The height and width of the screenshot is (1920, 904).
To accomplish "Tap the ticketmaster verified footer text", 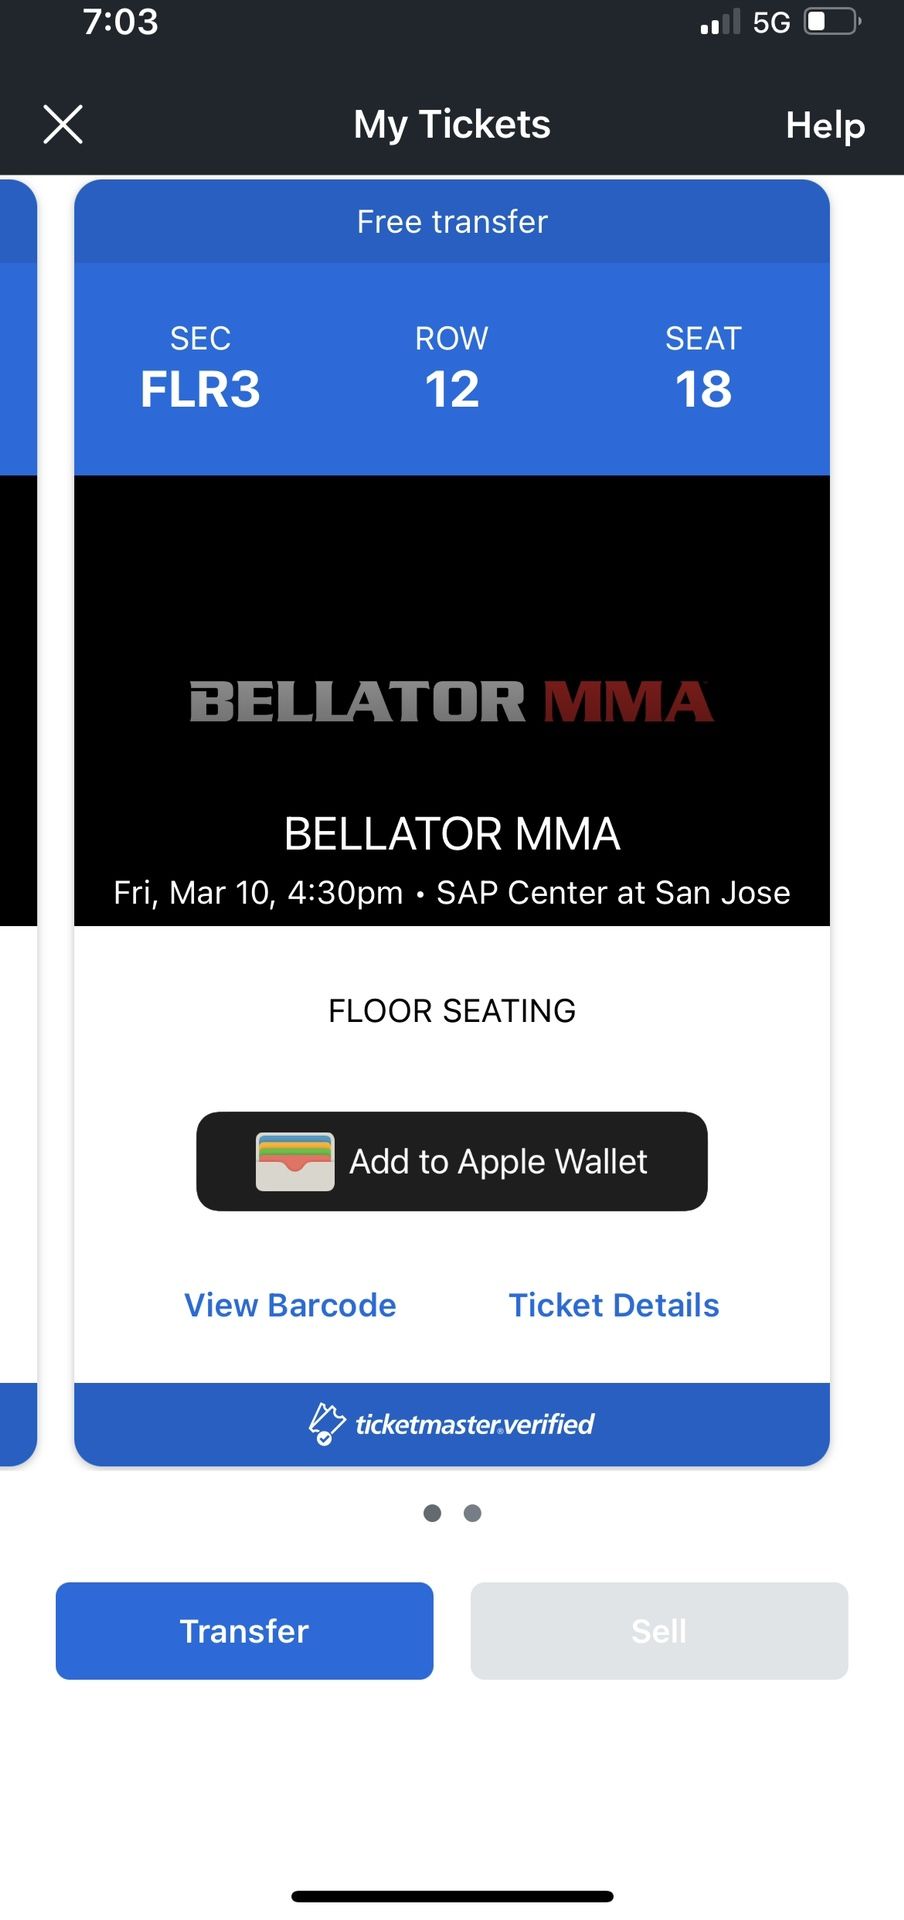I will (475, 1424).
